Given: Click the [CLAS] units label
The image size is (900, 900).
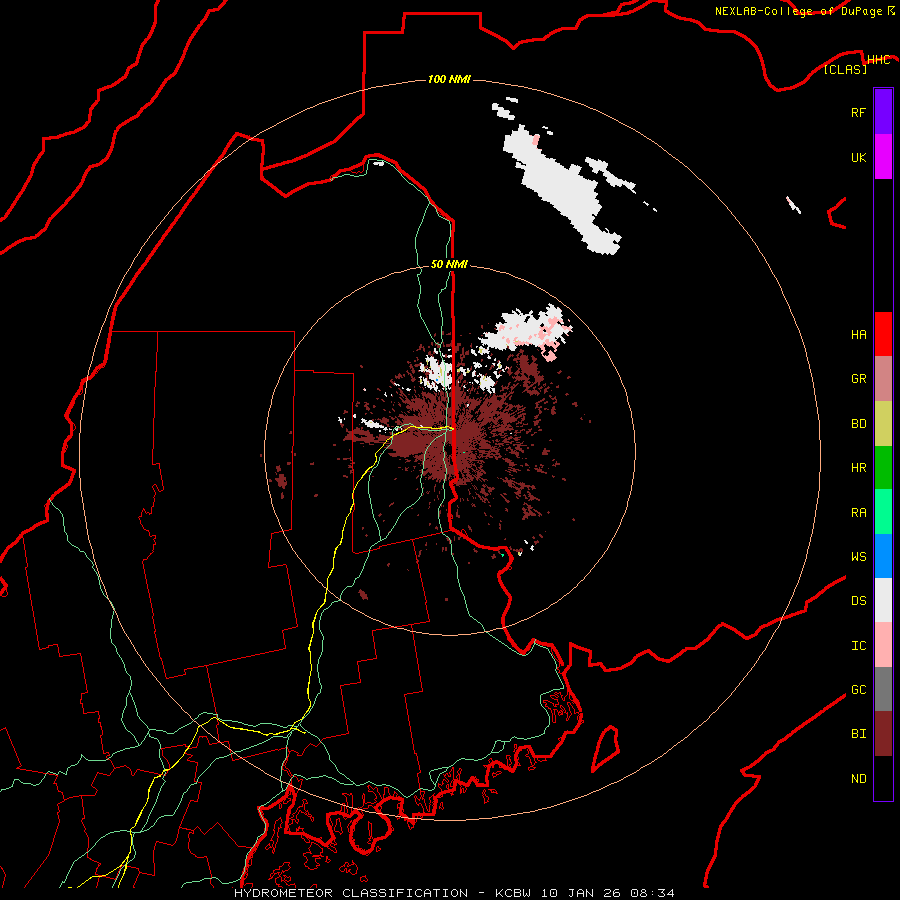Looking at the screenshot, I should tap(845, 69).
